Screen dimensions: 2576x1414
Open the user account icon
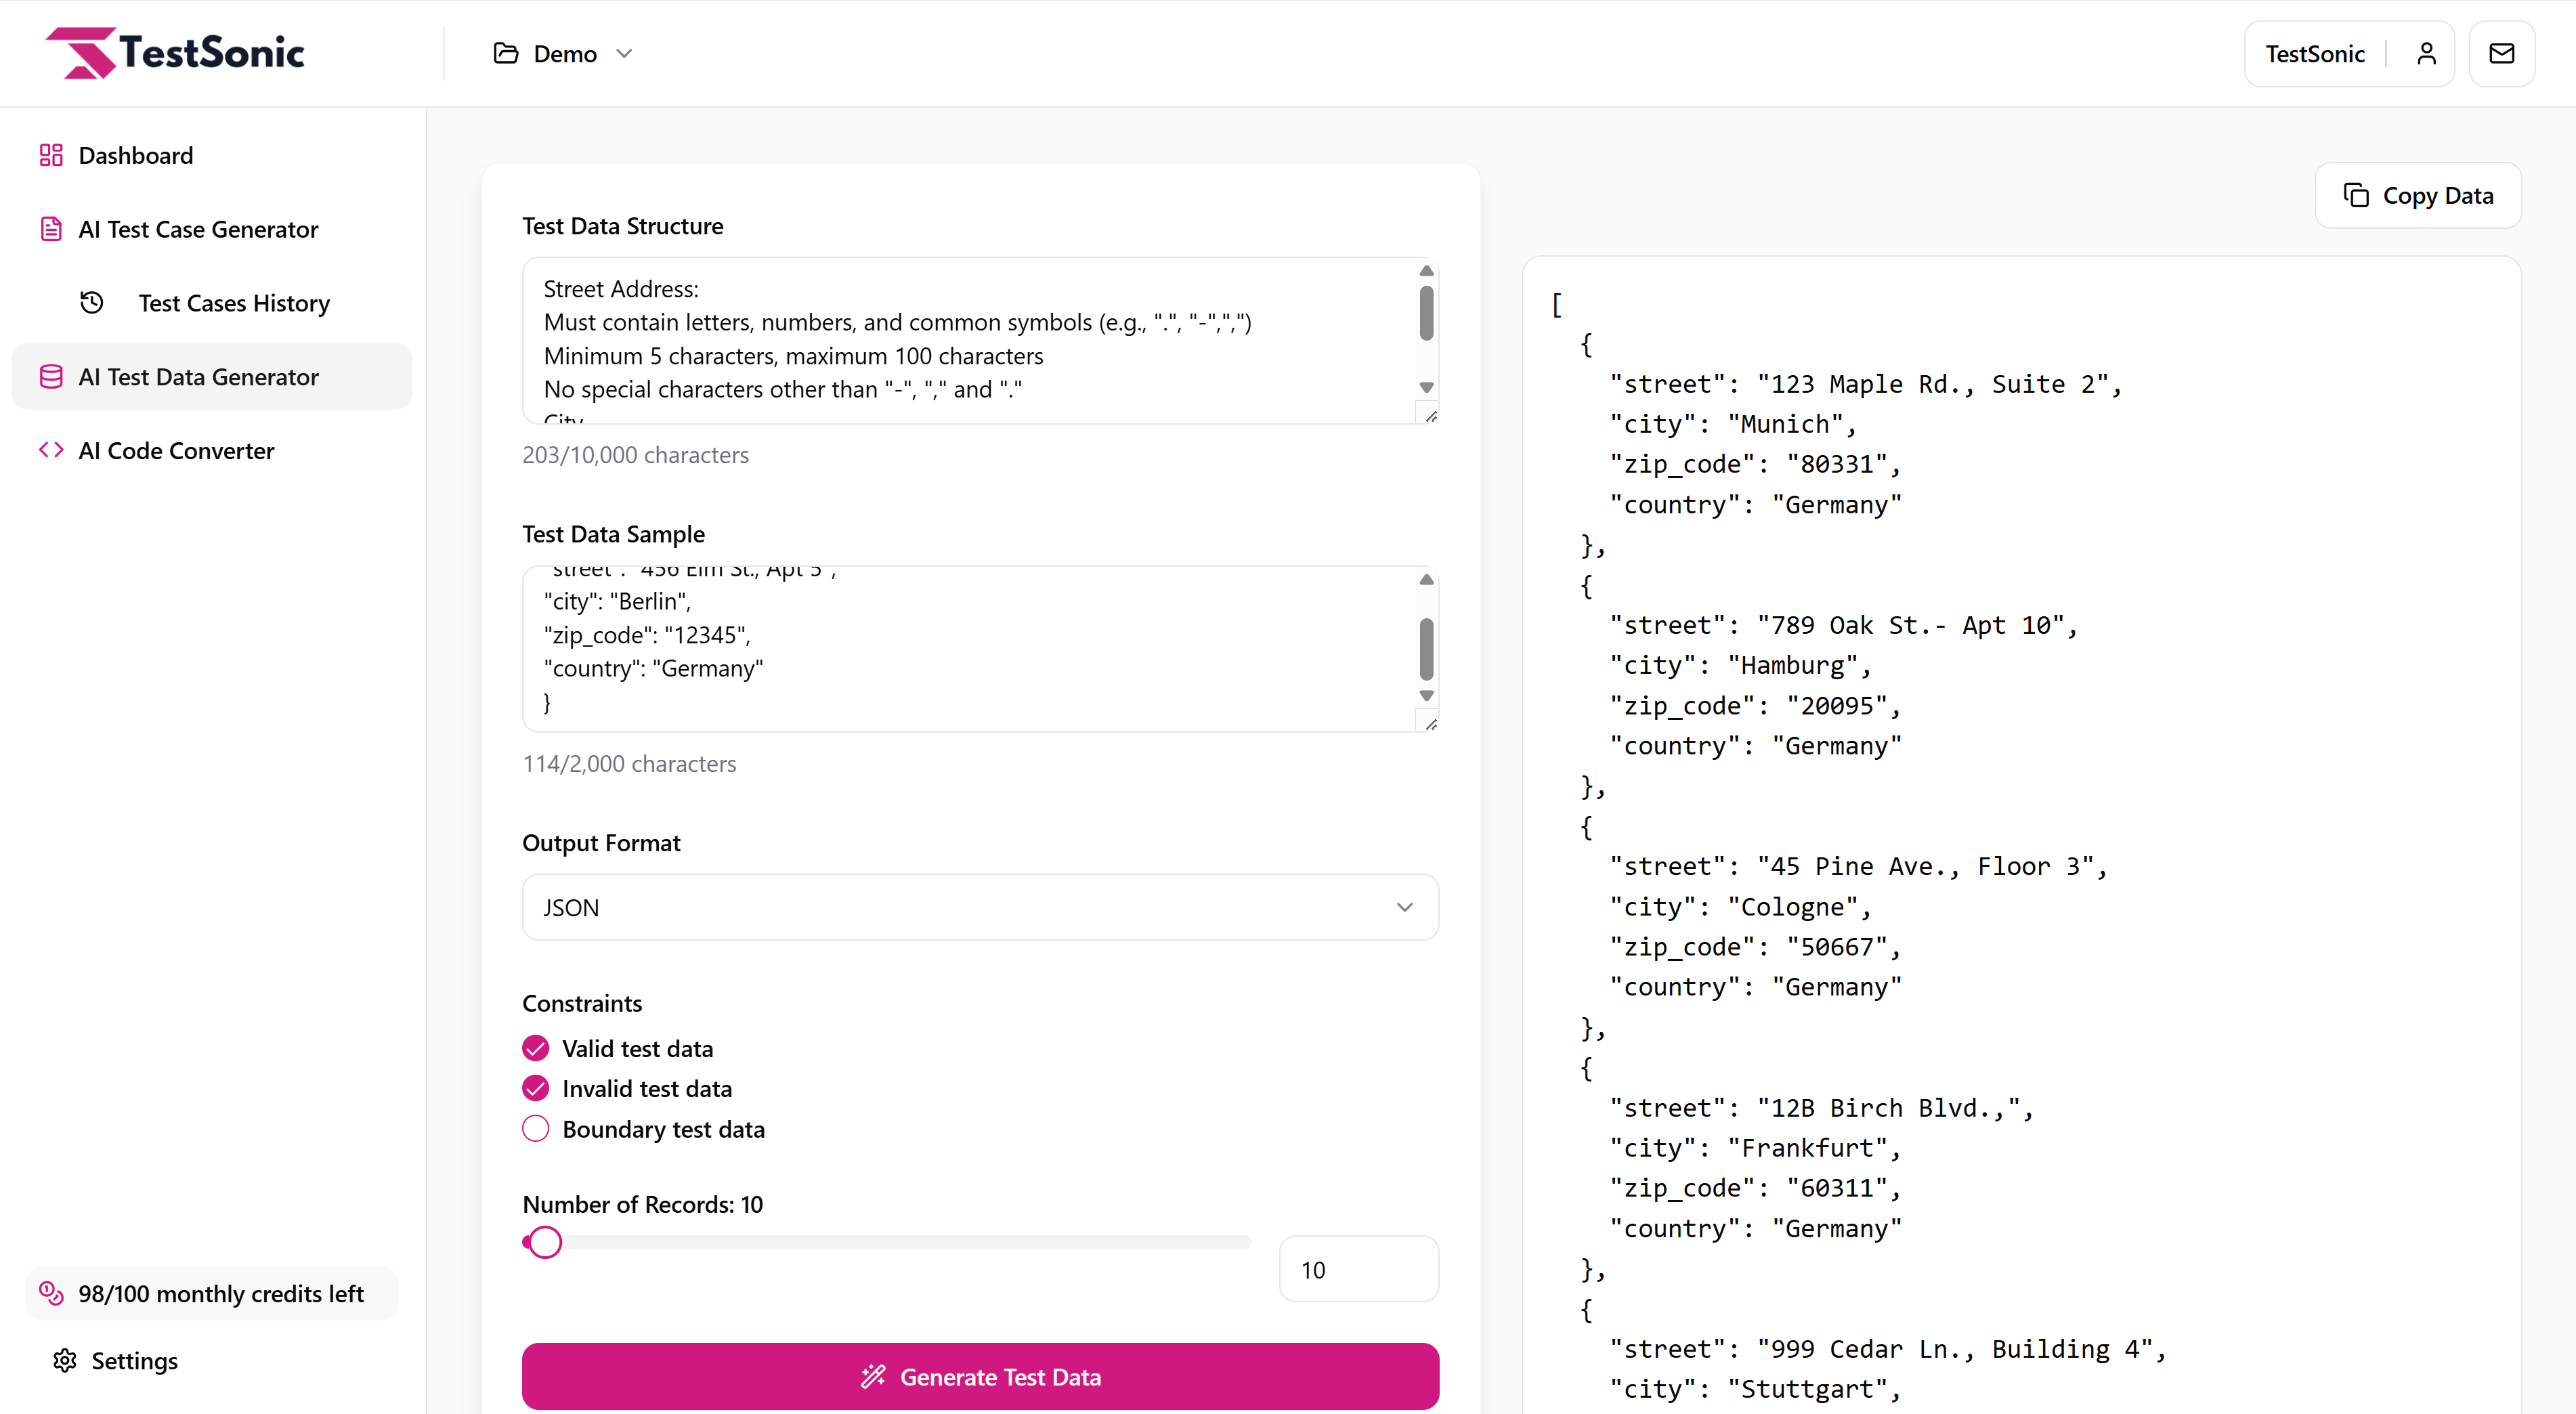(x=2427, y=53)
